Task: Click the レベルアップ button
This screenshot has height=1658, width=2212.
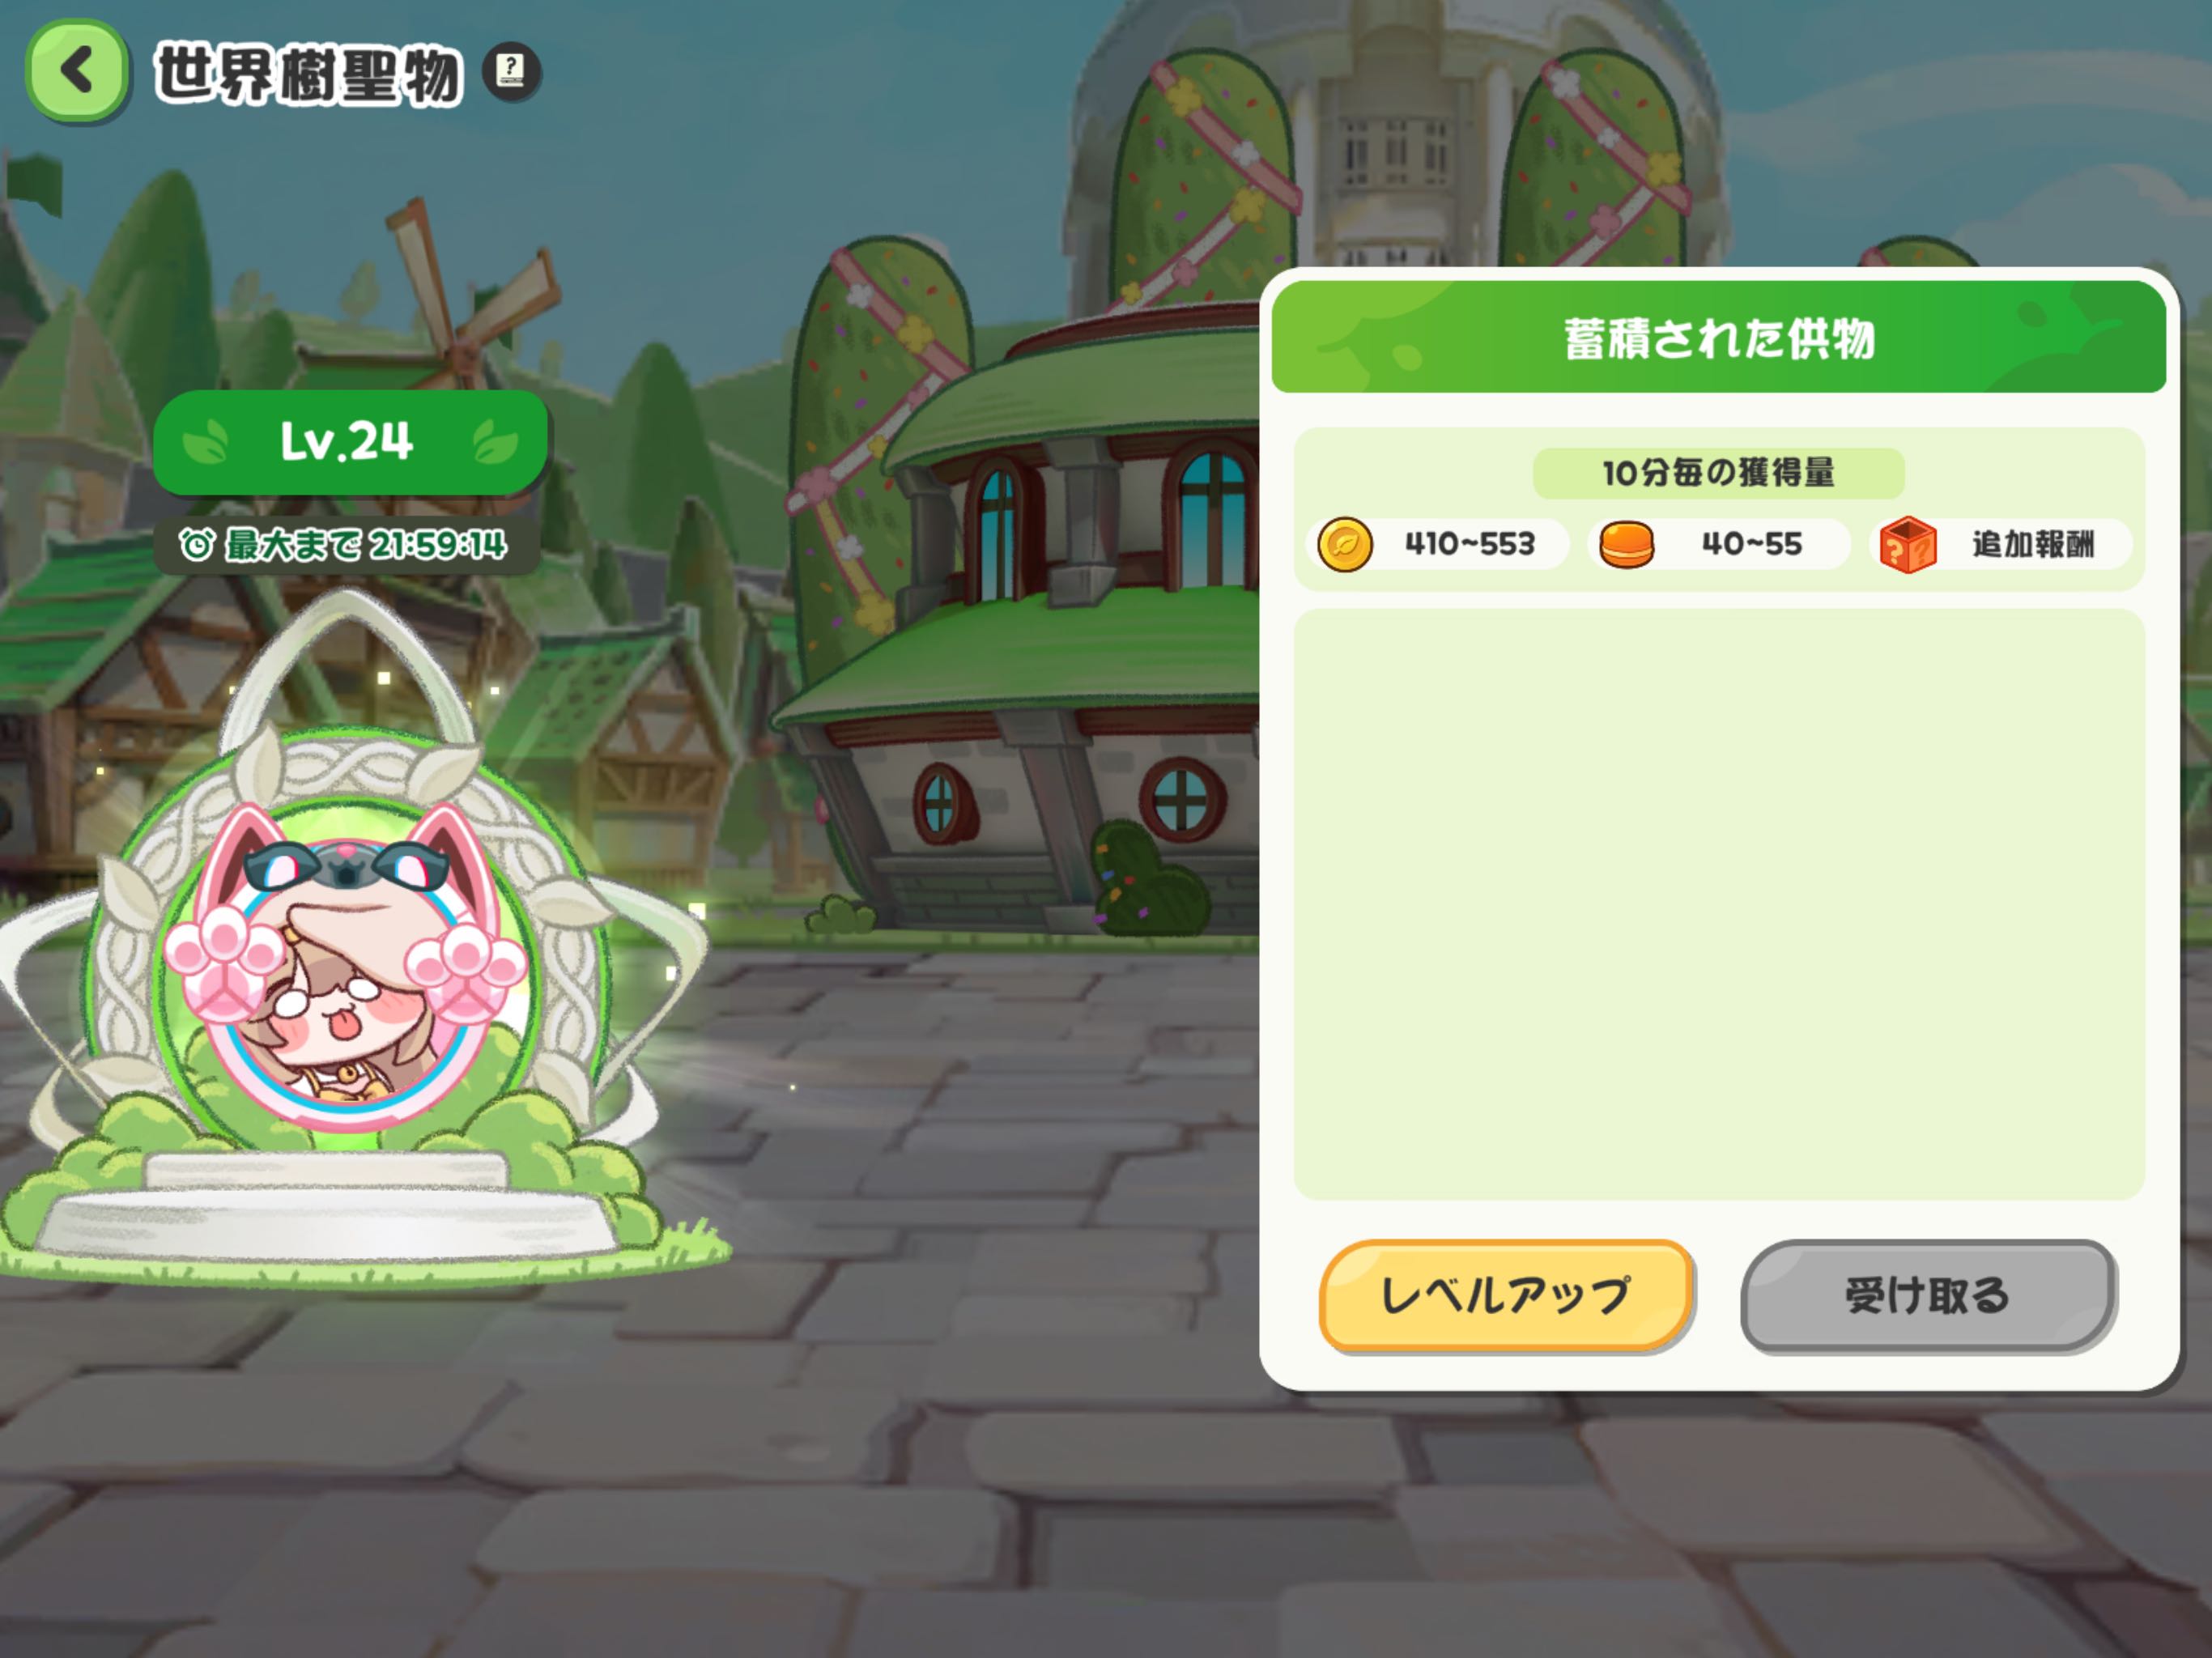Action: coord(1506,1296)
